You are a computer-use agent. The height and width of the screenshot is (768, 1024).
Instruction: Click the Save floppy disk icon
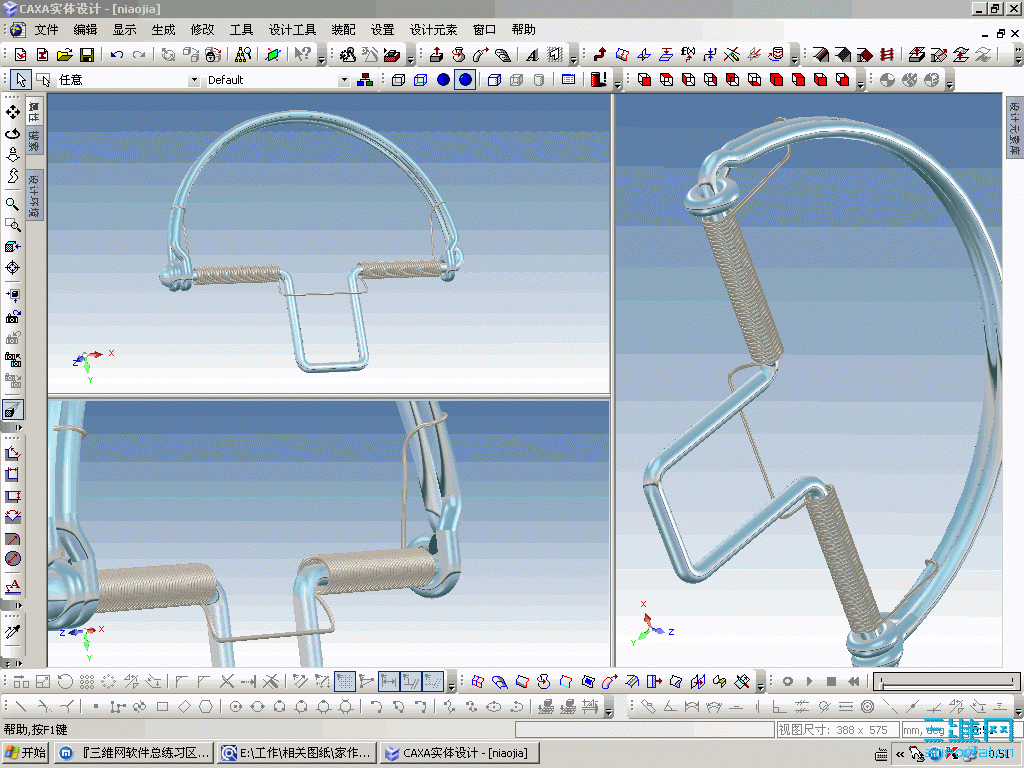click(x=86, y=55)
